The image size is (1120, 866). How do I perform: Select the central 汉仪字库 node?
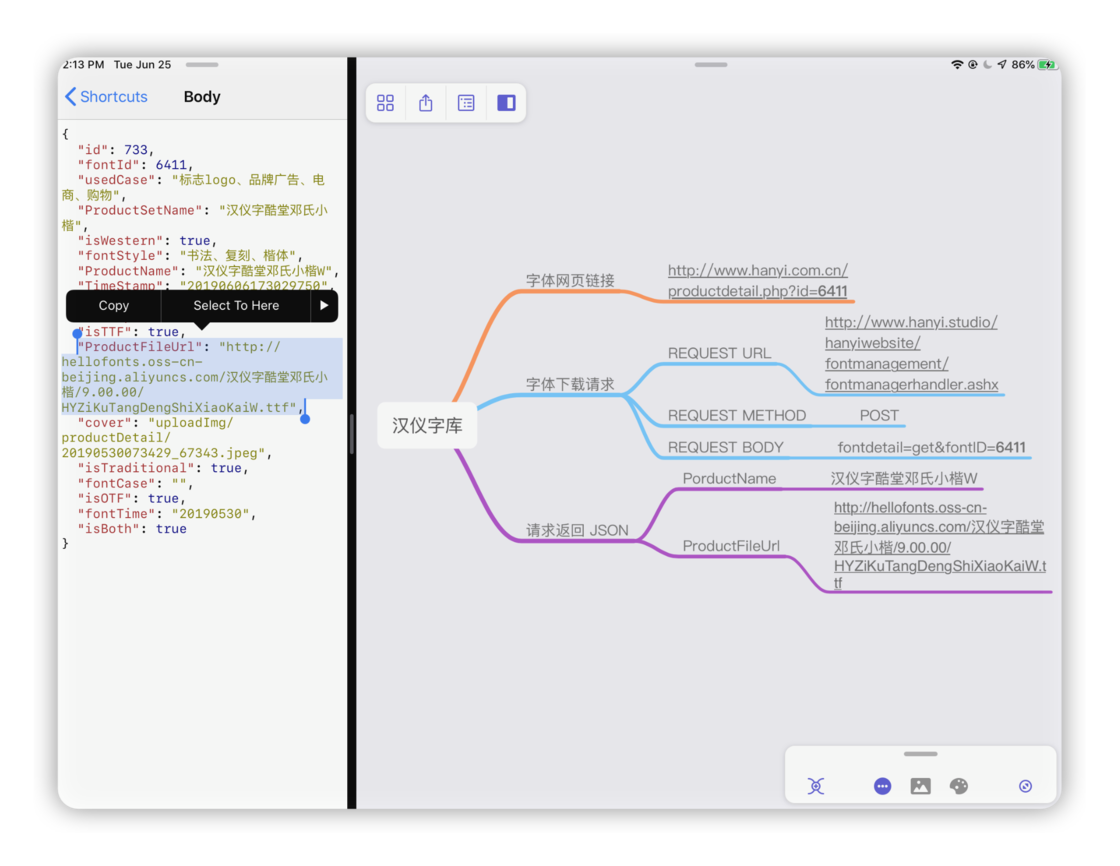(x=427, y=426)
